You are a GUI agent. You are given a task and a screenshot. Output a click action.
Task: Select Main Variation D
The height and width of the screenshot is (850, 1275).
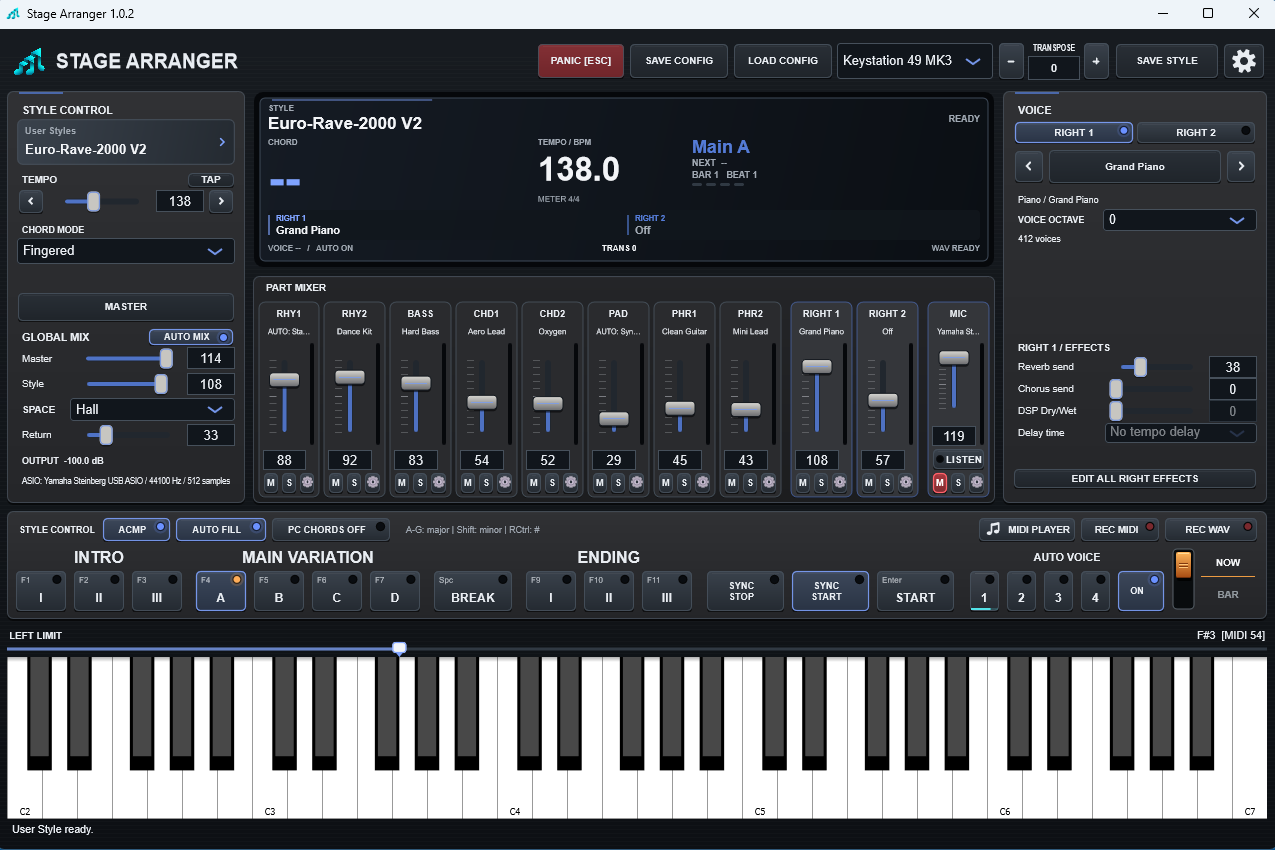point(395,590)
